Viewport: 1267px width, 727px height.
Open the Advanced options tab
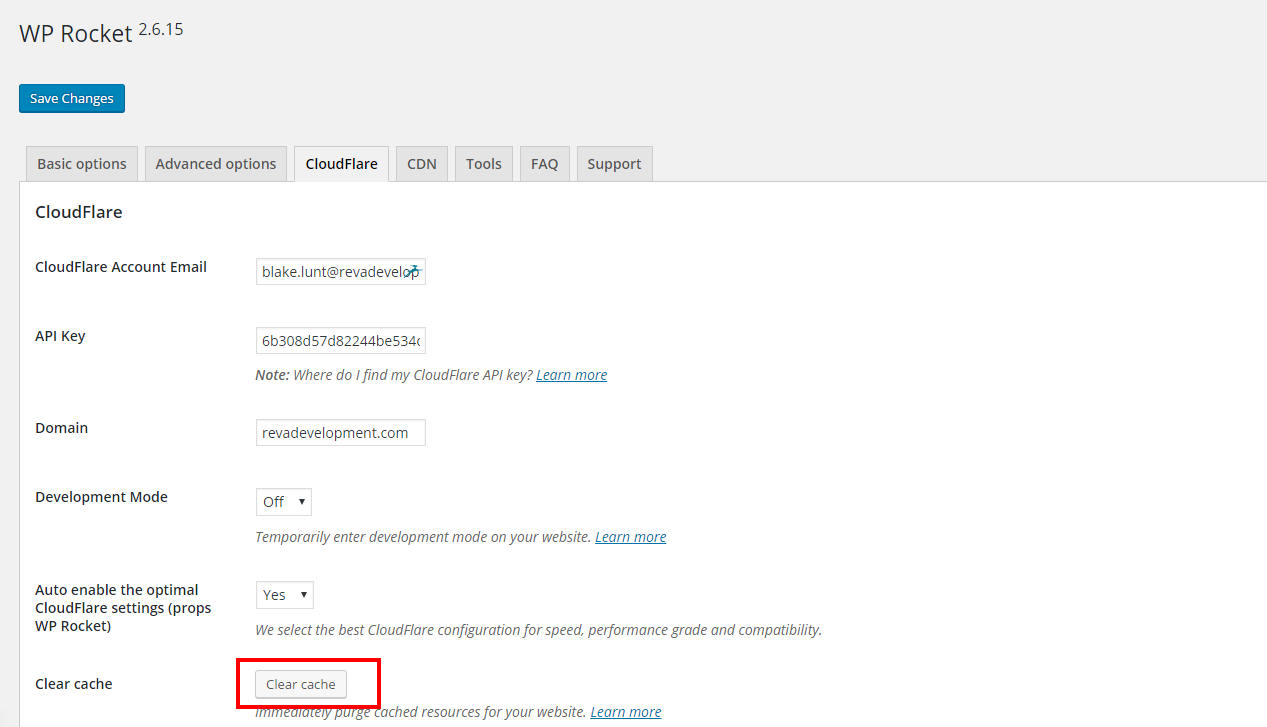[x=216, y=164]
